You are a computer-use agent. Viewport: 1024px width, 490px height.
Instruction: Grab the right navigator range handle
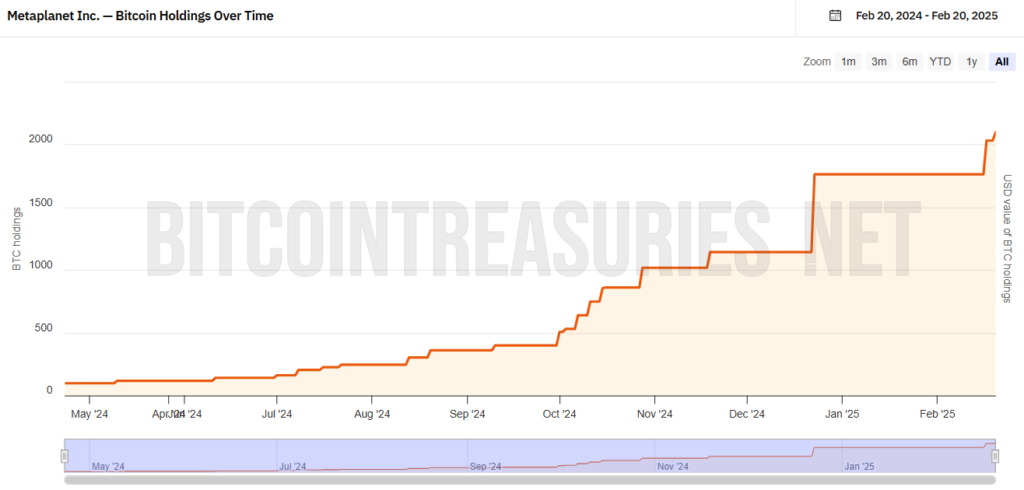coord(995,456)
